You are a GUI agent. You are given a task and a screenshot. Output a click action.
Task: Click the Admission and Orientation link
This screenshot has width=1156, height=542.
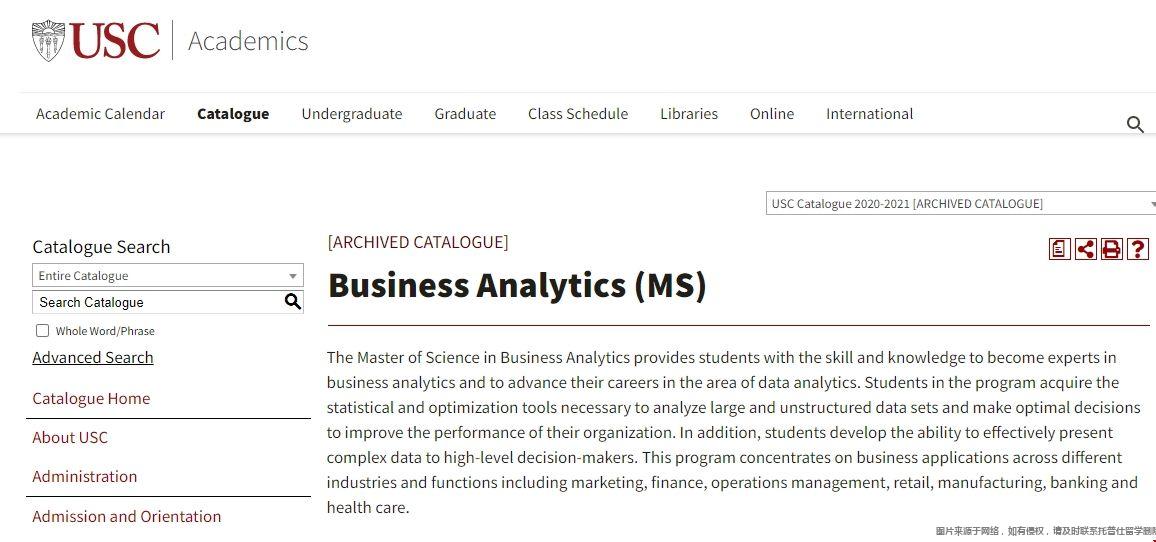tap(127, 516)
